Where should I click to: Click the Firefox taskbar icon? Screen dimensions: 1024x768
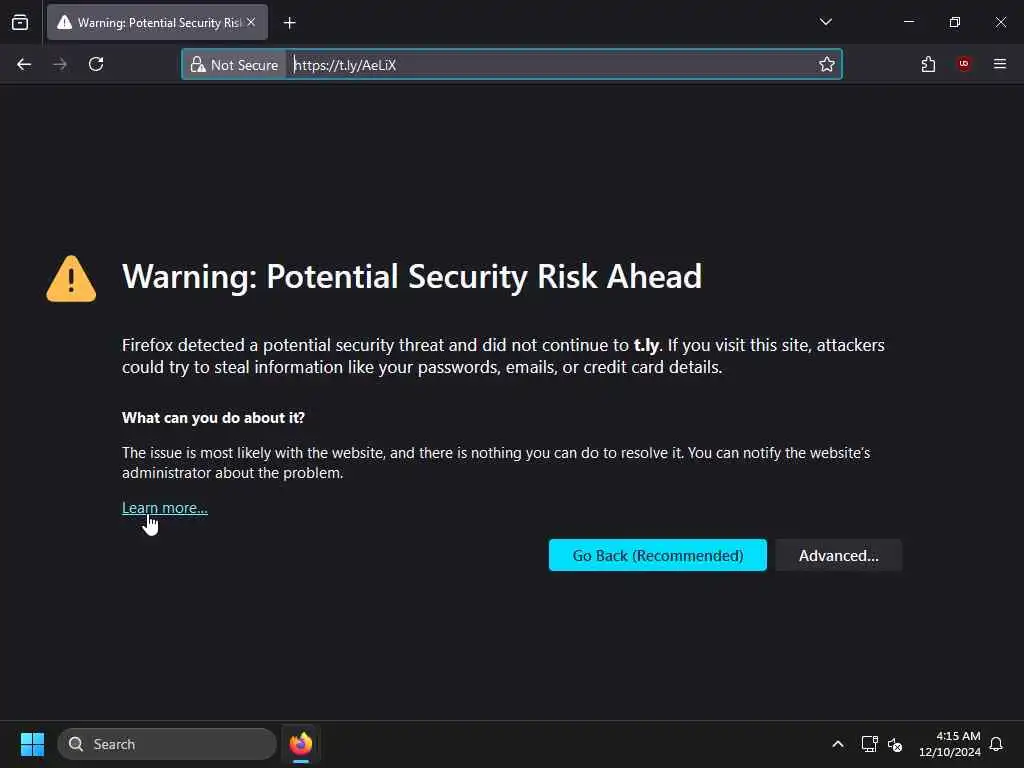coord(301,744)
